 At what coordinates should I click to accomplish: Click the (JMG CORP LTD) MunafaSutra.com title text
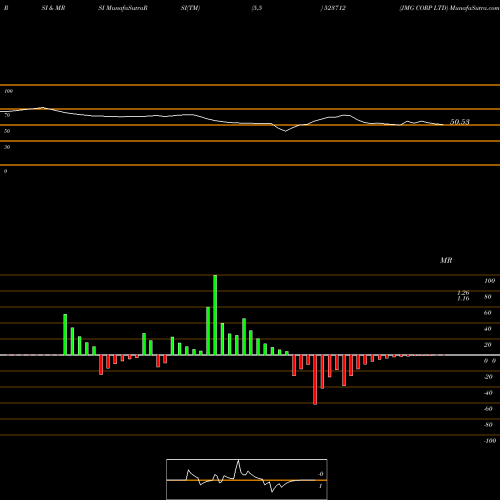tap(449, 8)
